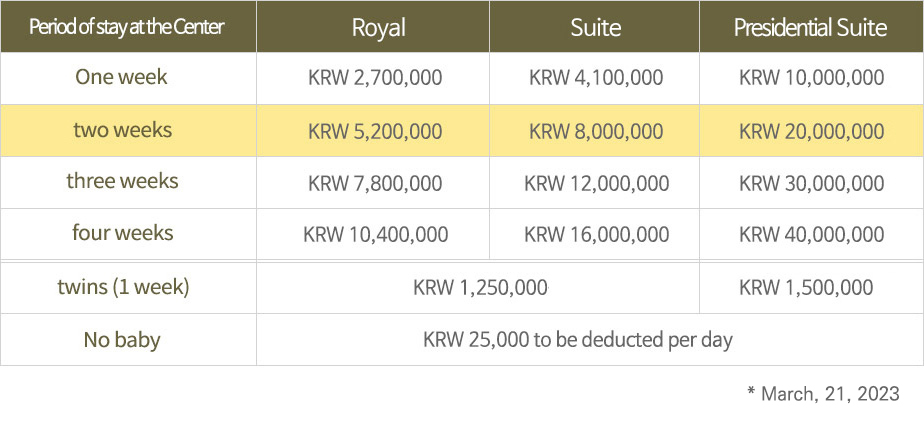The image size is (924, 422).
Task: Click the KRW 4,100,000 Suite price
Action: point(596,78)
